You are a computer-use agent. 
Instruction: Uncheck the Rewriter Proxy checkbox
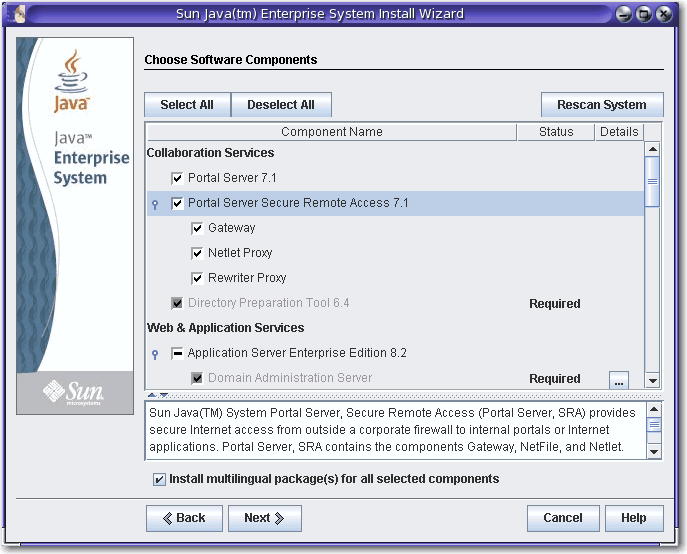click(x=197, y=278)
